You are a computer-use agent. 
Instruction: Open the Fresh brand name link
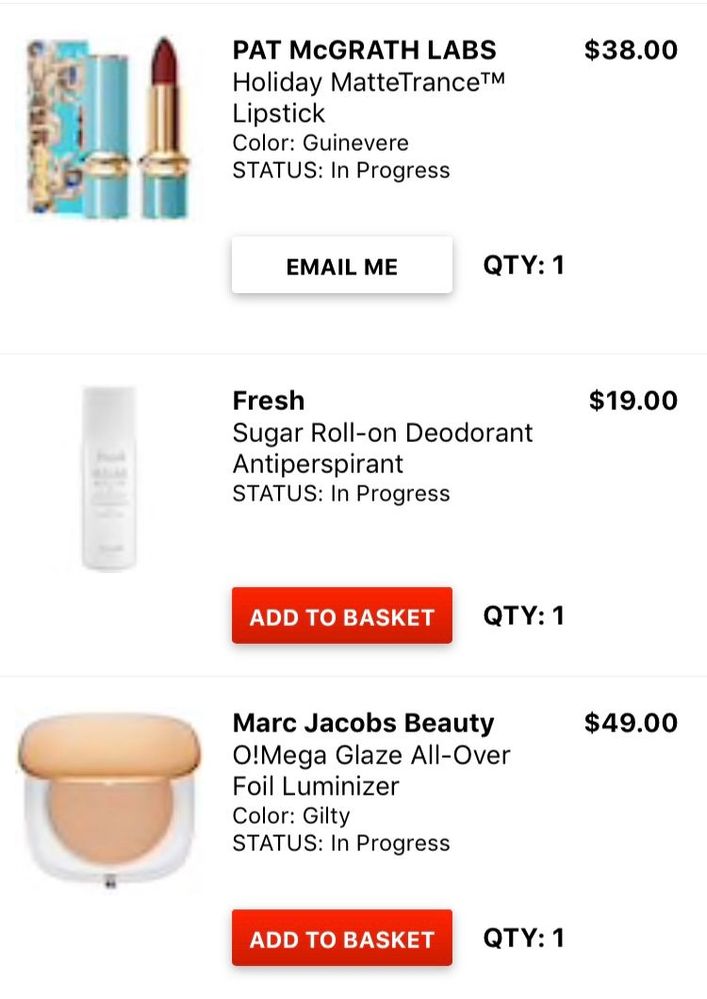pos(268,401)
